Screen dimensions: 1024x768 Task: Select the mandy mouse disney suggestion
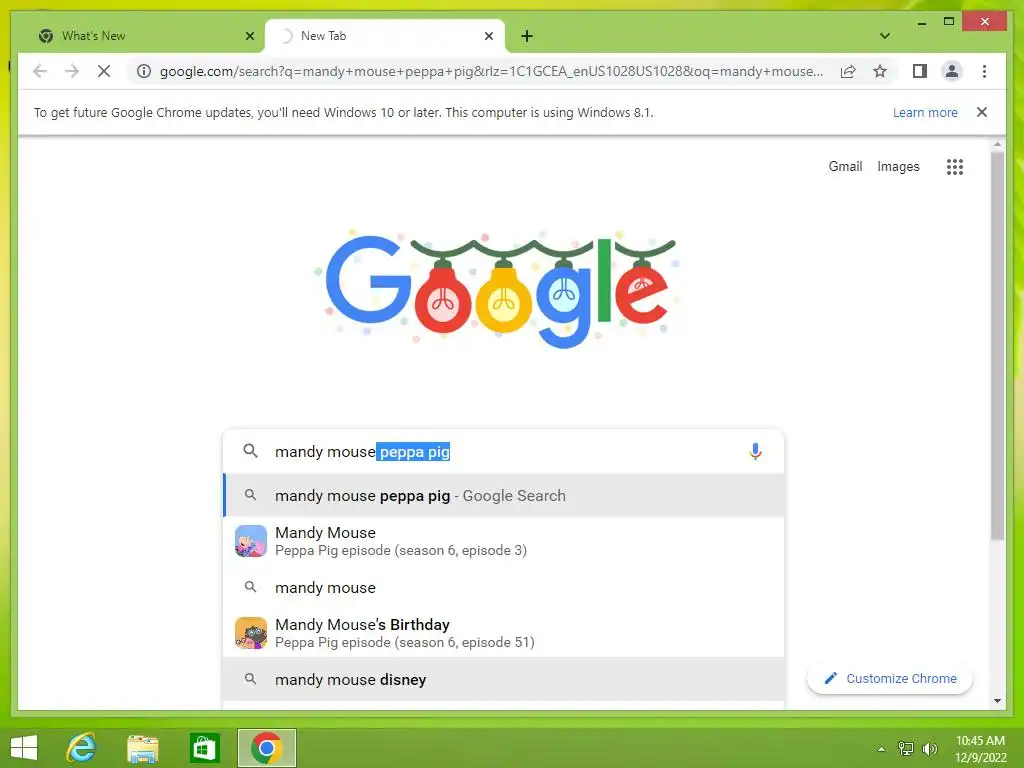coord(504,679)
